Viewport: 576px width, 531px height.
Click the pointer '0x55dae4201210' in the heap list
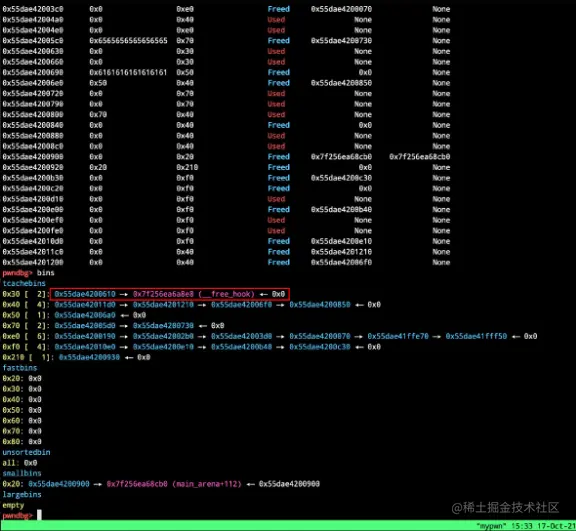coord(341,252)
